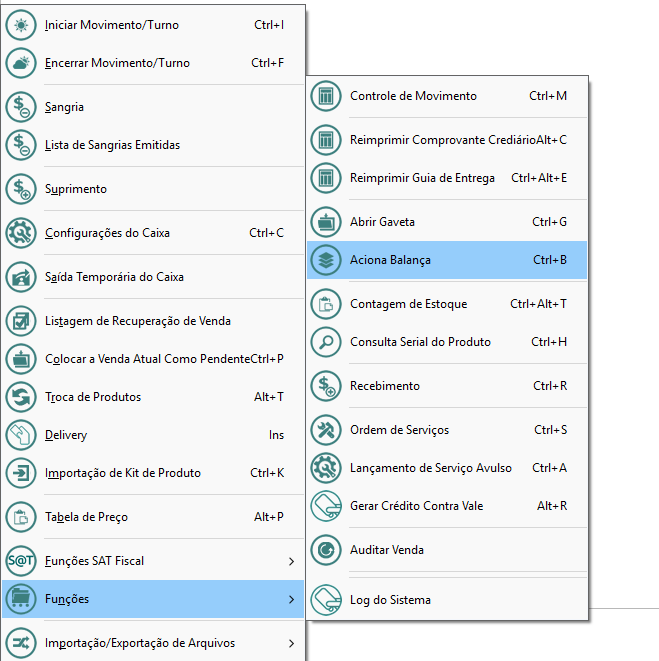The height and width of the screenshot is (661, 659).
Task: Click the sun icon for Iniciar Movimento/Turno
Action: tap(21, 25)
